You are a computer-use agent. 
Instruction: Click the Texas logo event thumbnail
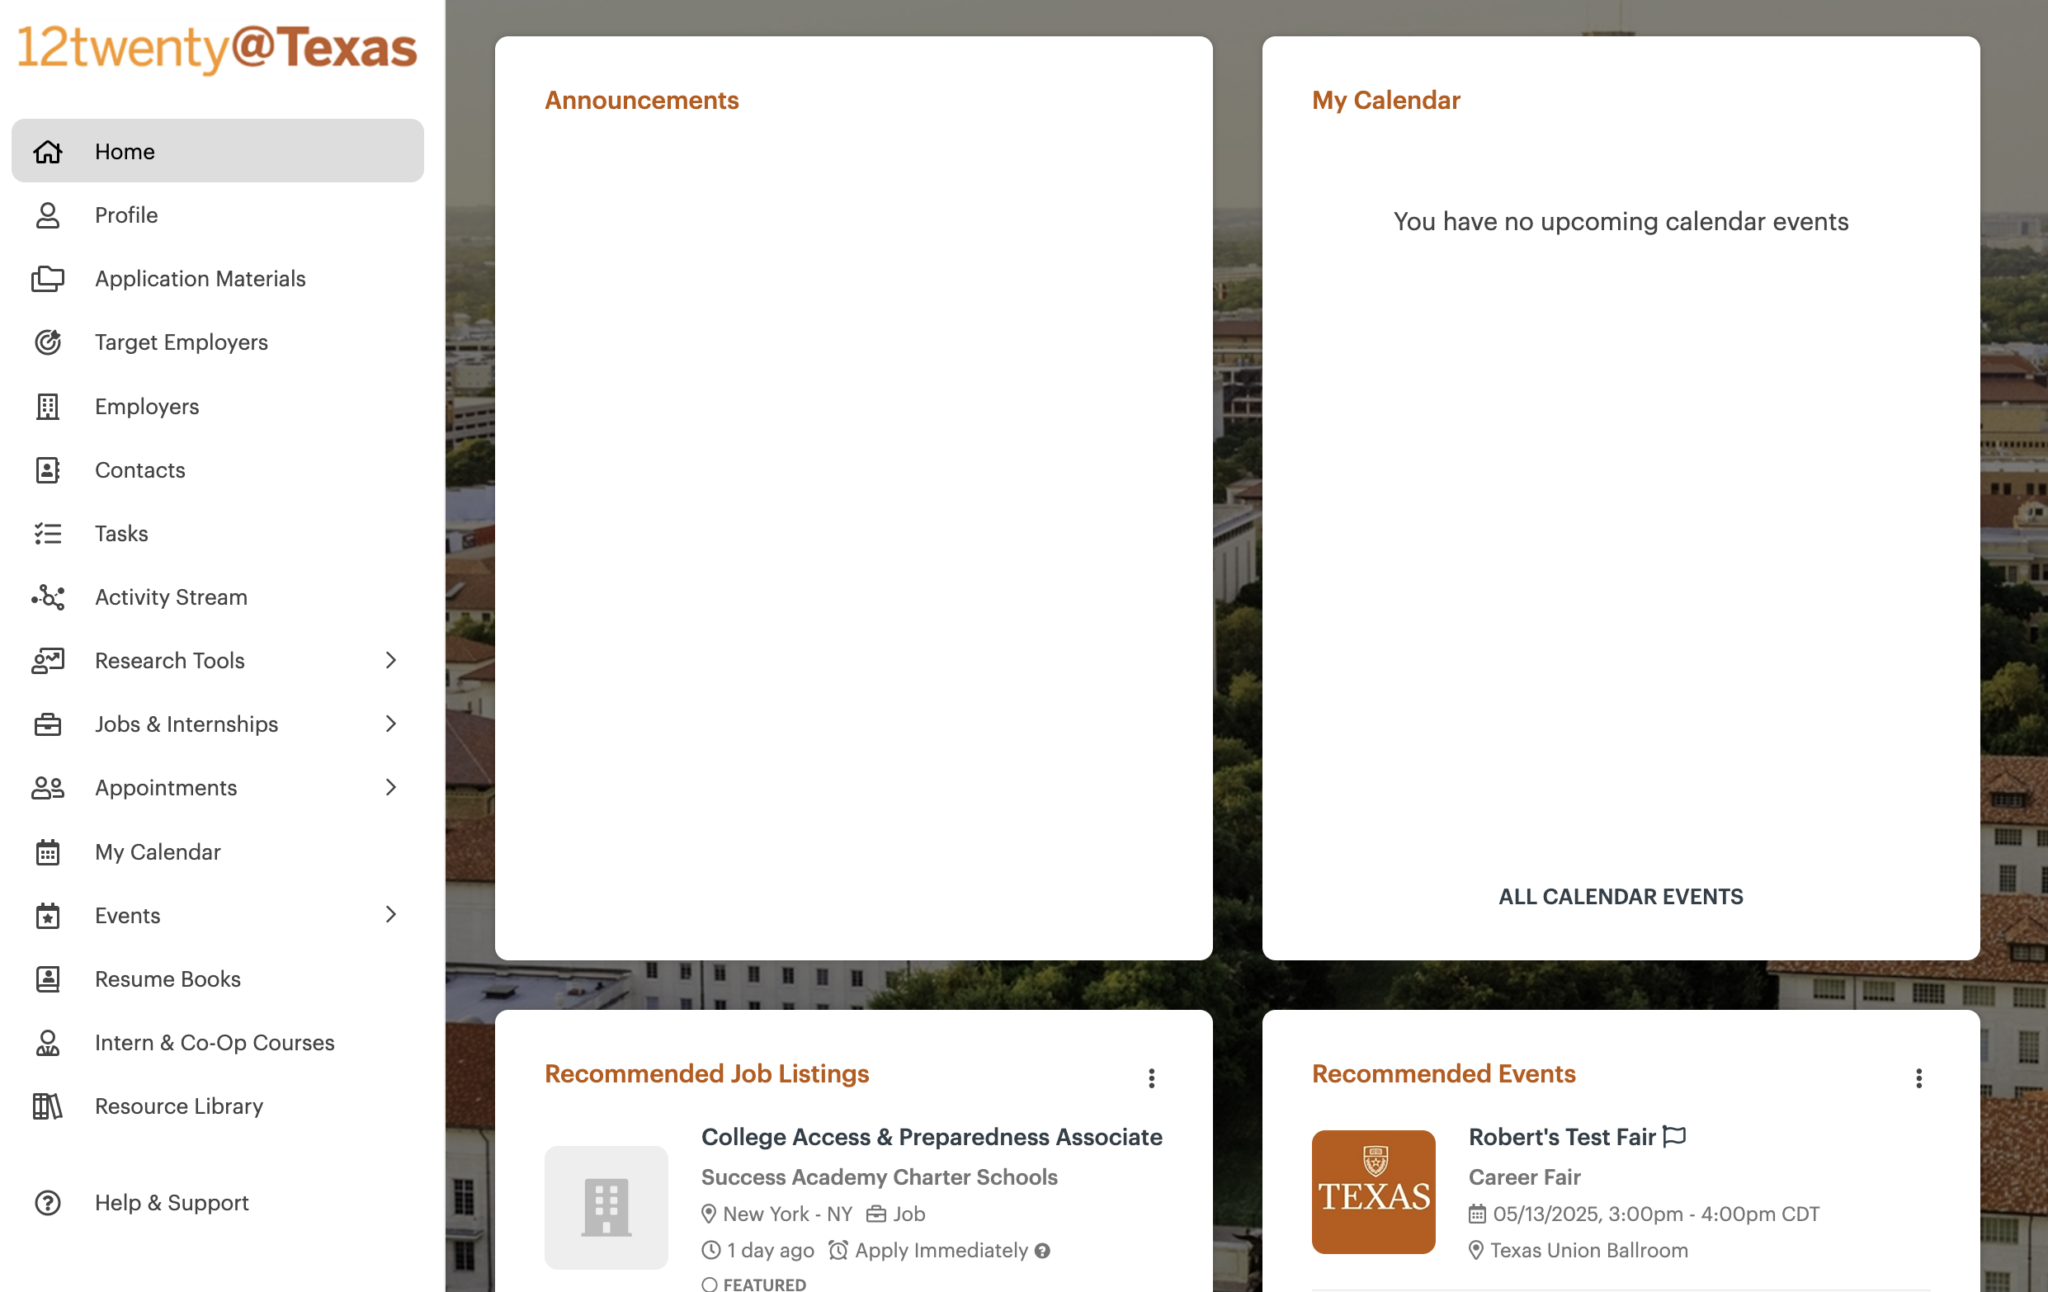[1373, 1192]
